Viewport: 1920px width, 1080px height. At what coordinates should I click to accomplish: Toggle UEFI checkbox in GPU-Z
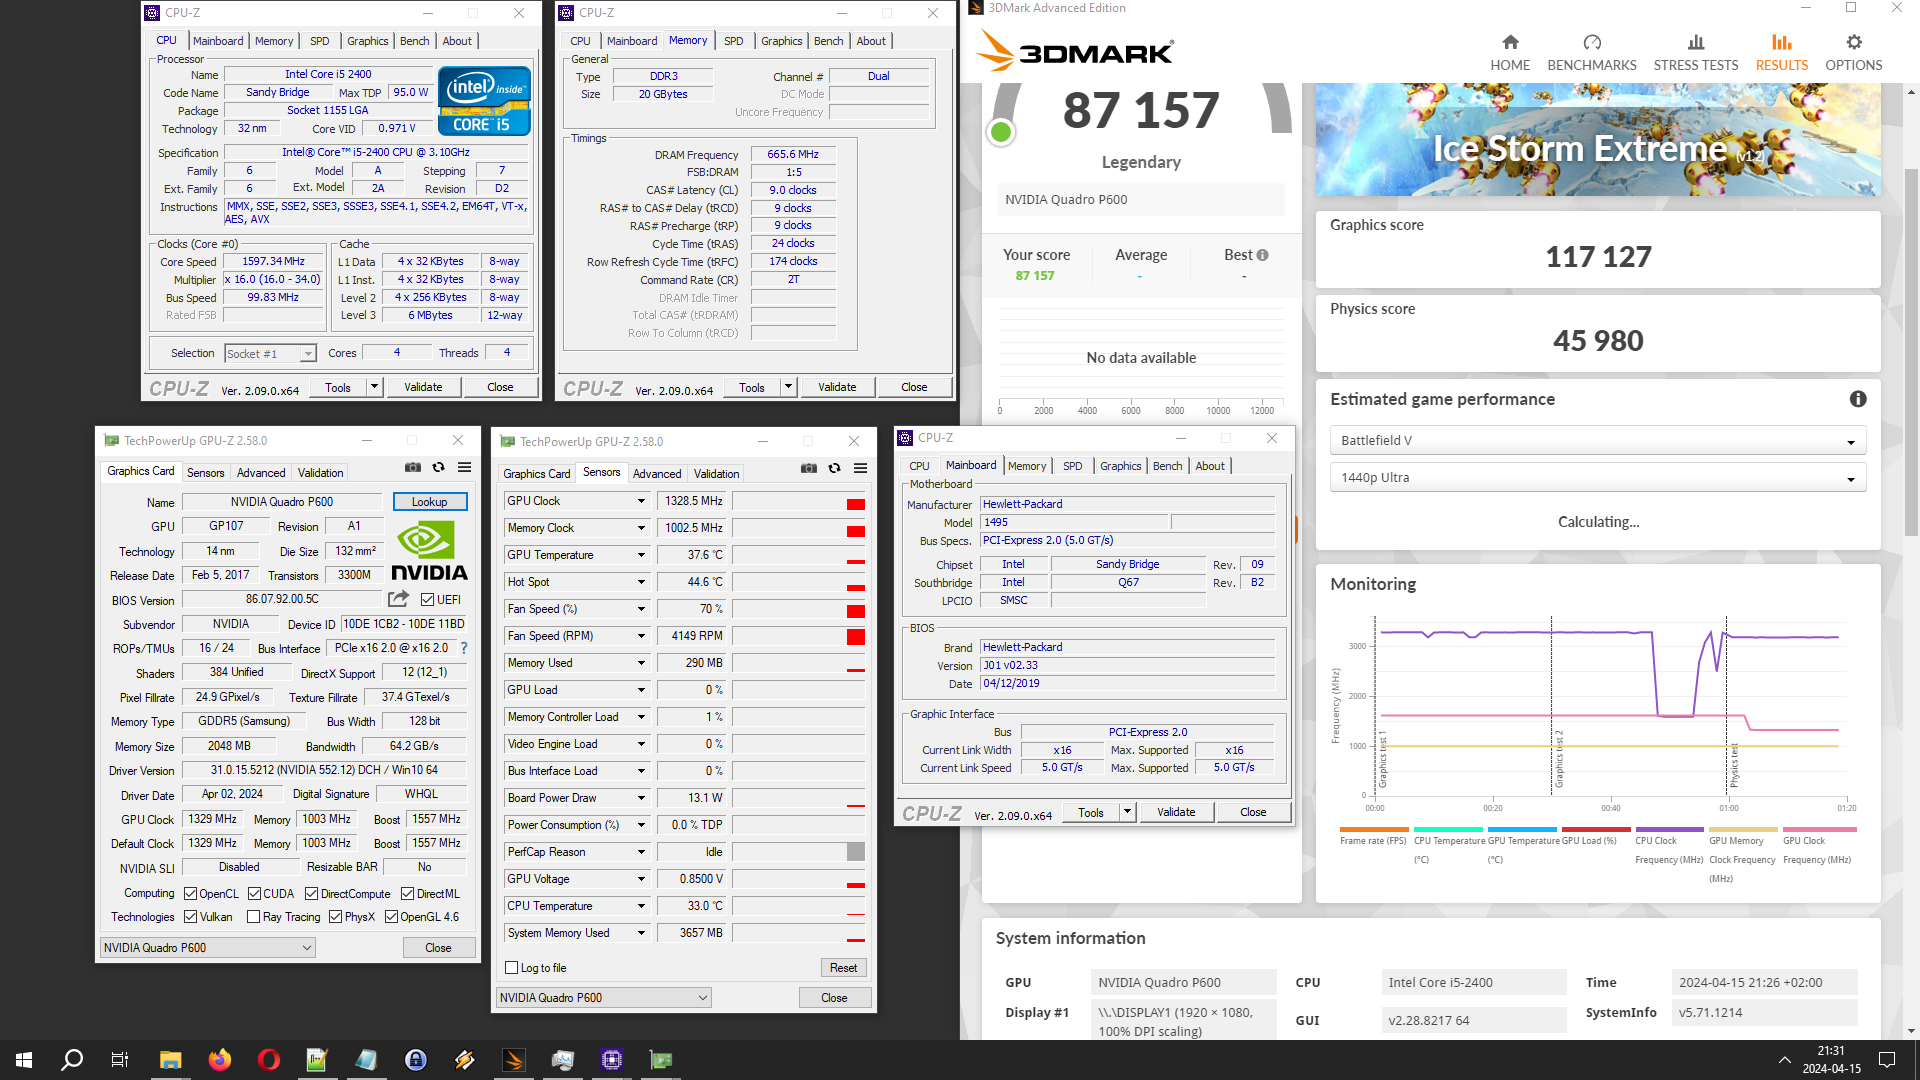coord(428,600)
